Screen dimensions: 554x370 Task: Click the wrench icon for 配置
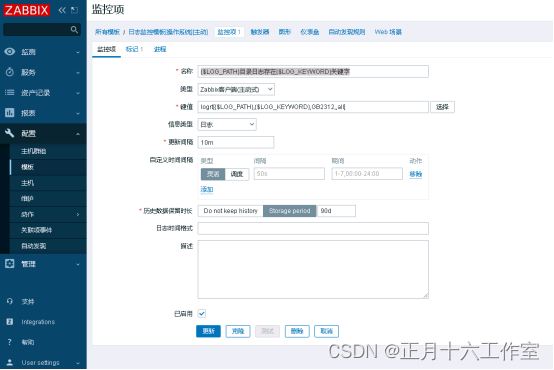(x=10, y=133)
